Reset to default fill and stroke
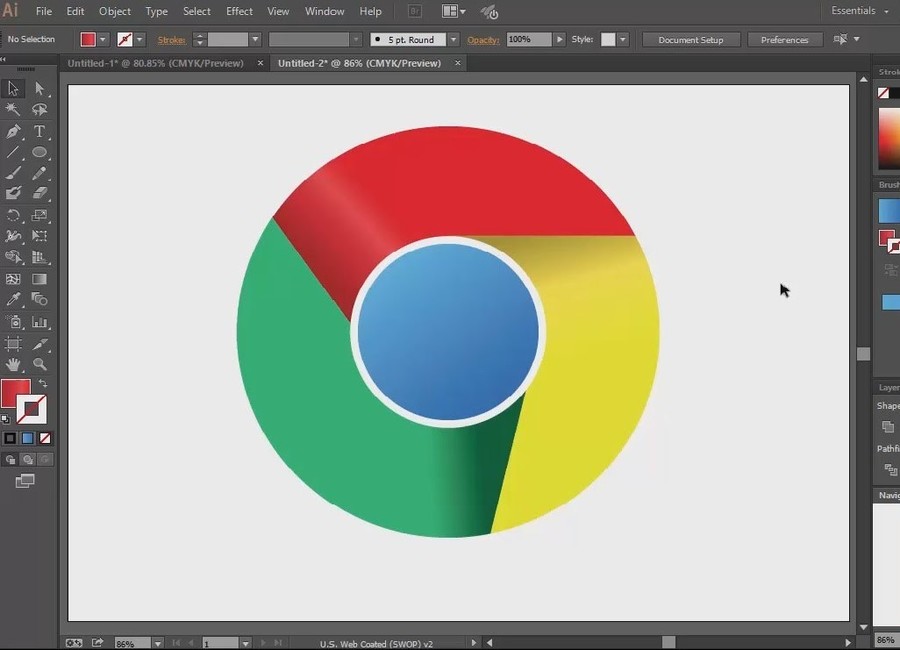Screen dimensions: 900x650 tap(5, 419)
